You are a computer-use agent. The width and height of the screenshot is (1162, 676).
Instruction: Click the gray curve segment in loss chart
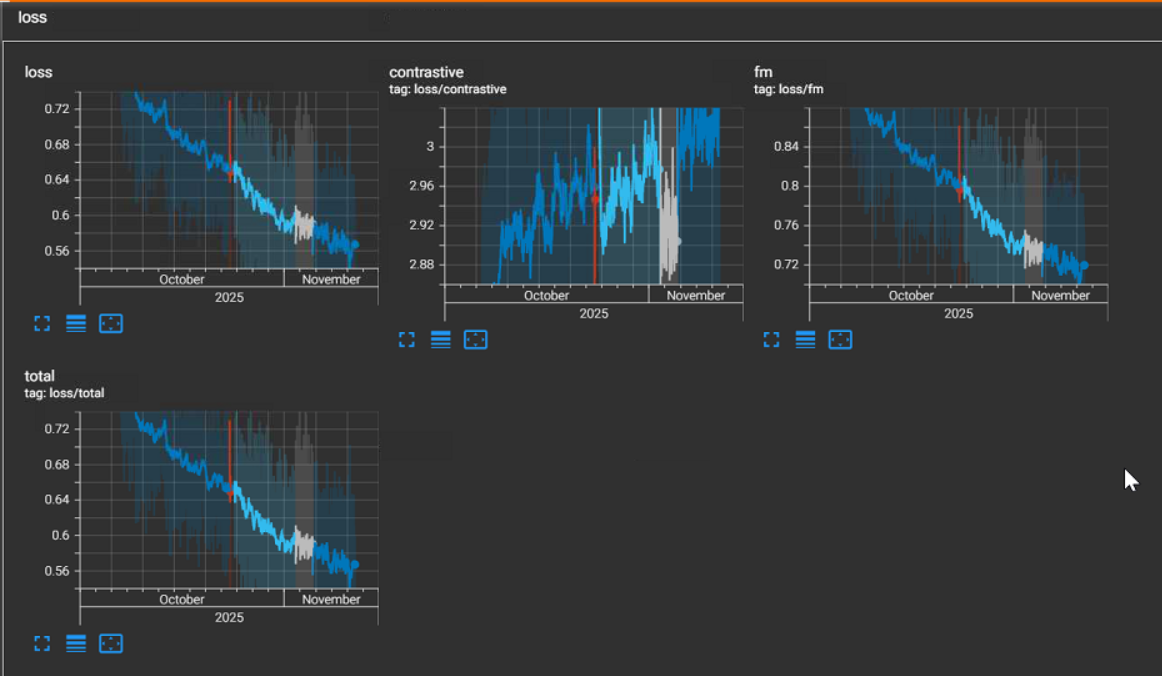303,225
